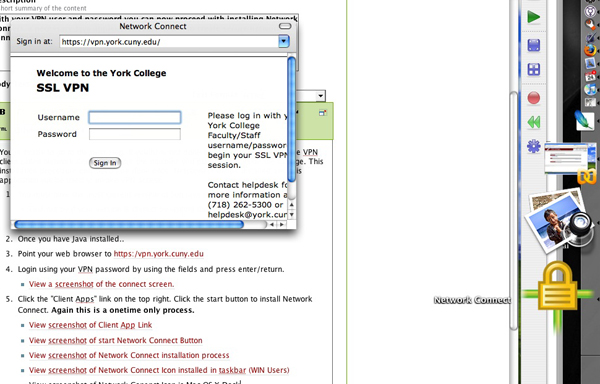This screenshot has height=384, width=600.
Task: Click the blue full-screen frame icon
Action: 533,45
